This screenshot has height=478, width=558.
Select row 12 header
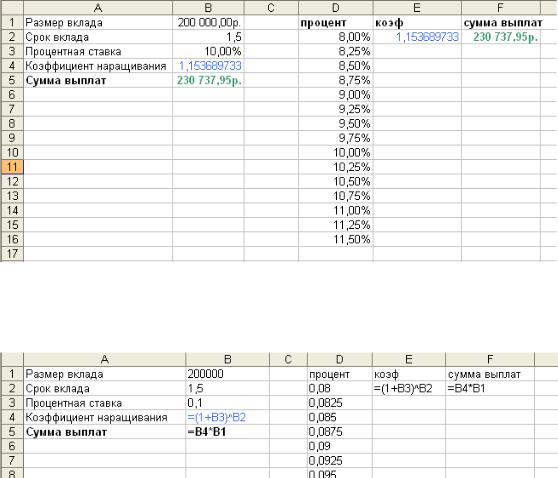(12, 182)
